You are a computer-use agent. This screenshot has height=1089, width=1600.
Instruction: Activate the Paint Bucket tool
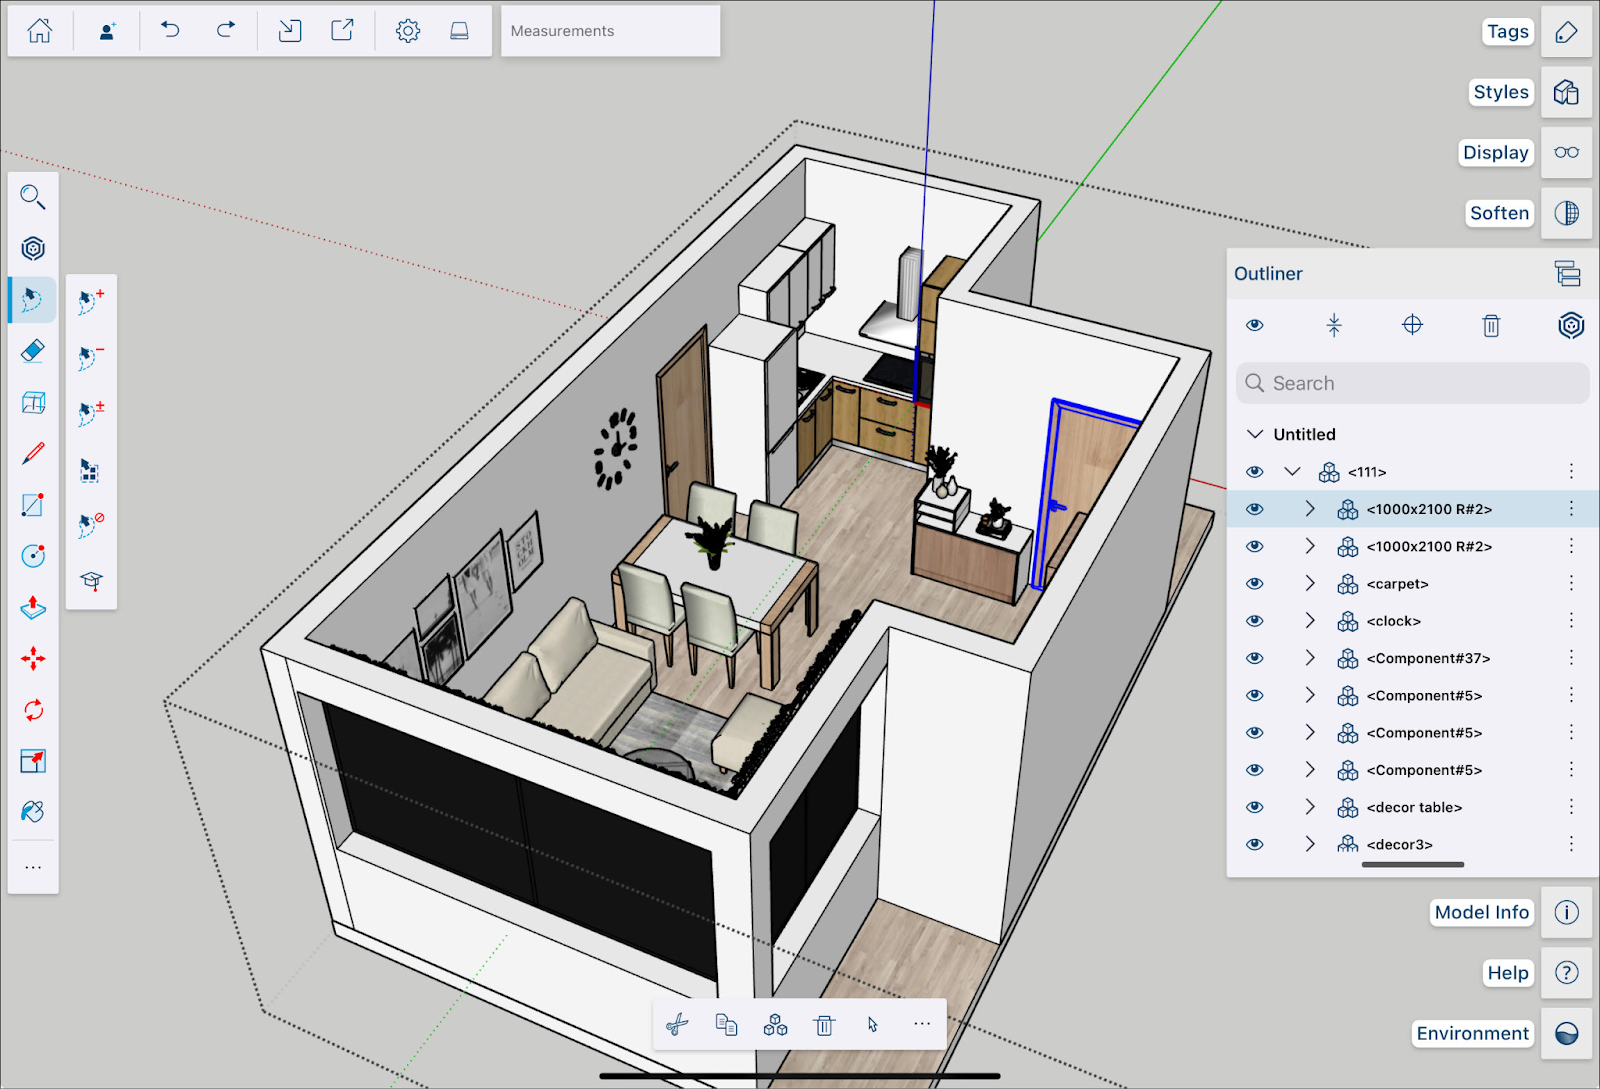point(33,812)
